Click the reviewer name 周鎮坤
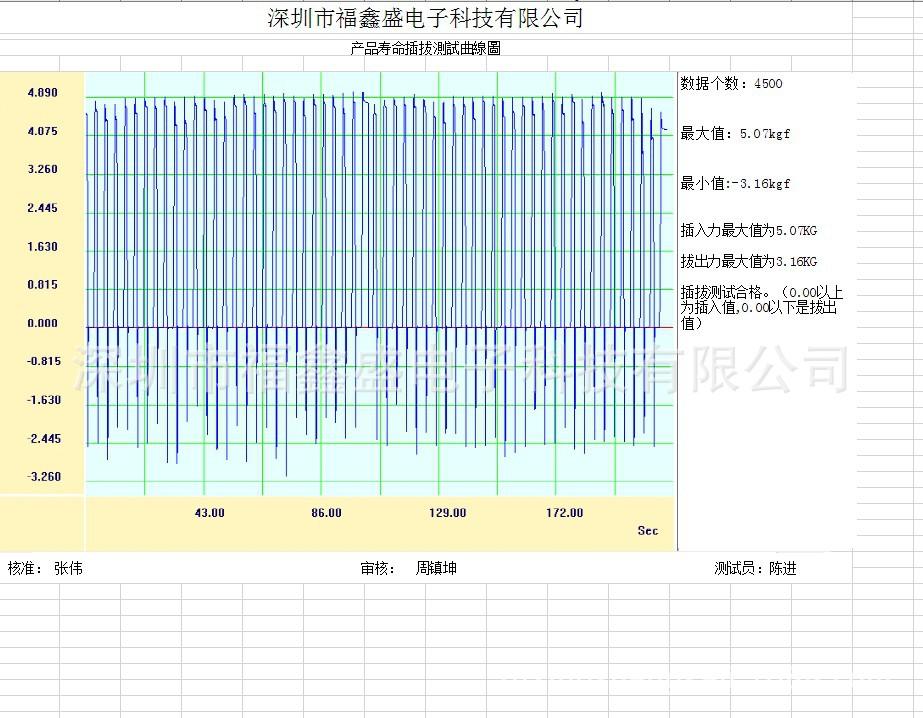923x718 pixels. (436, 568)
